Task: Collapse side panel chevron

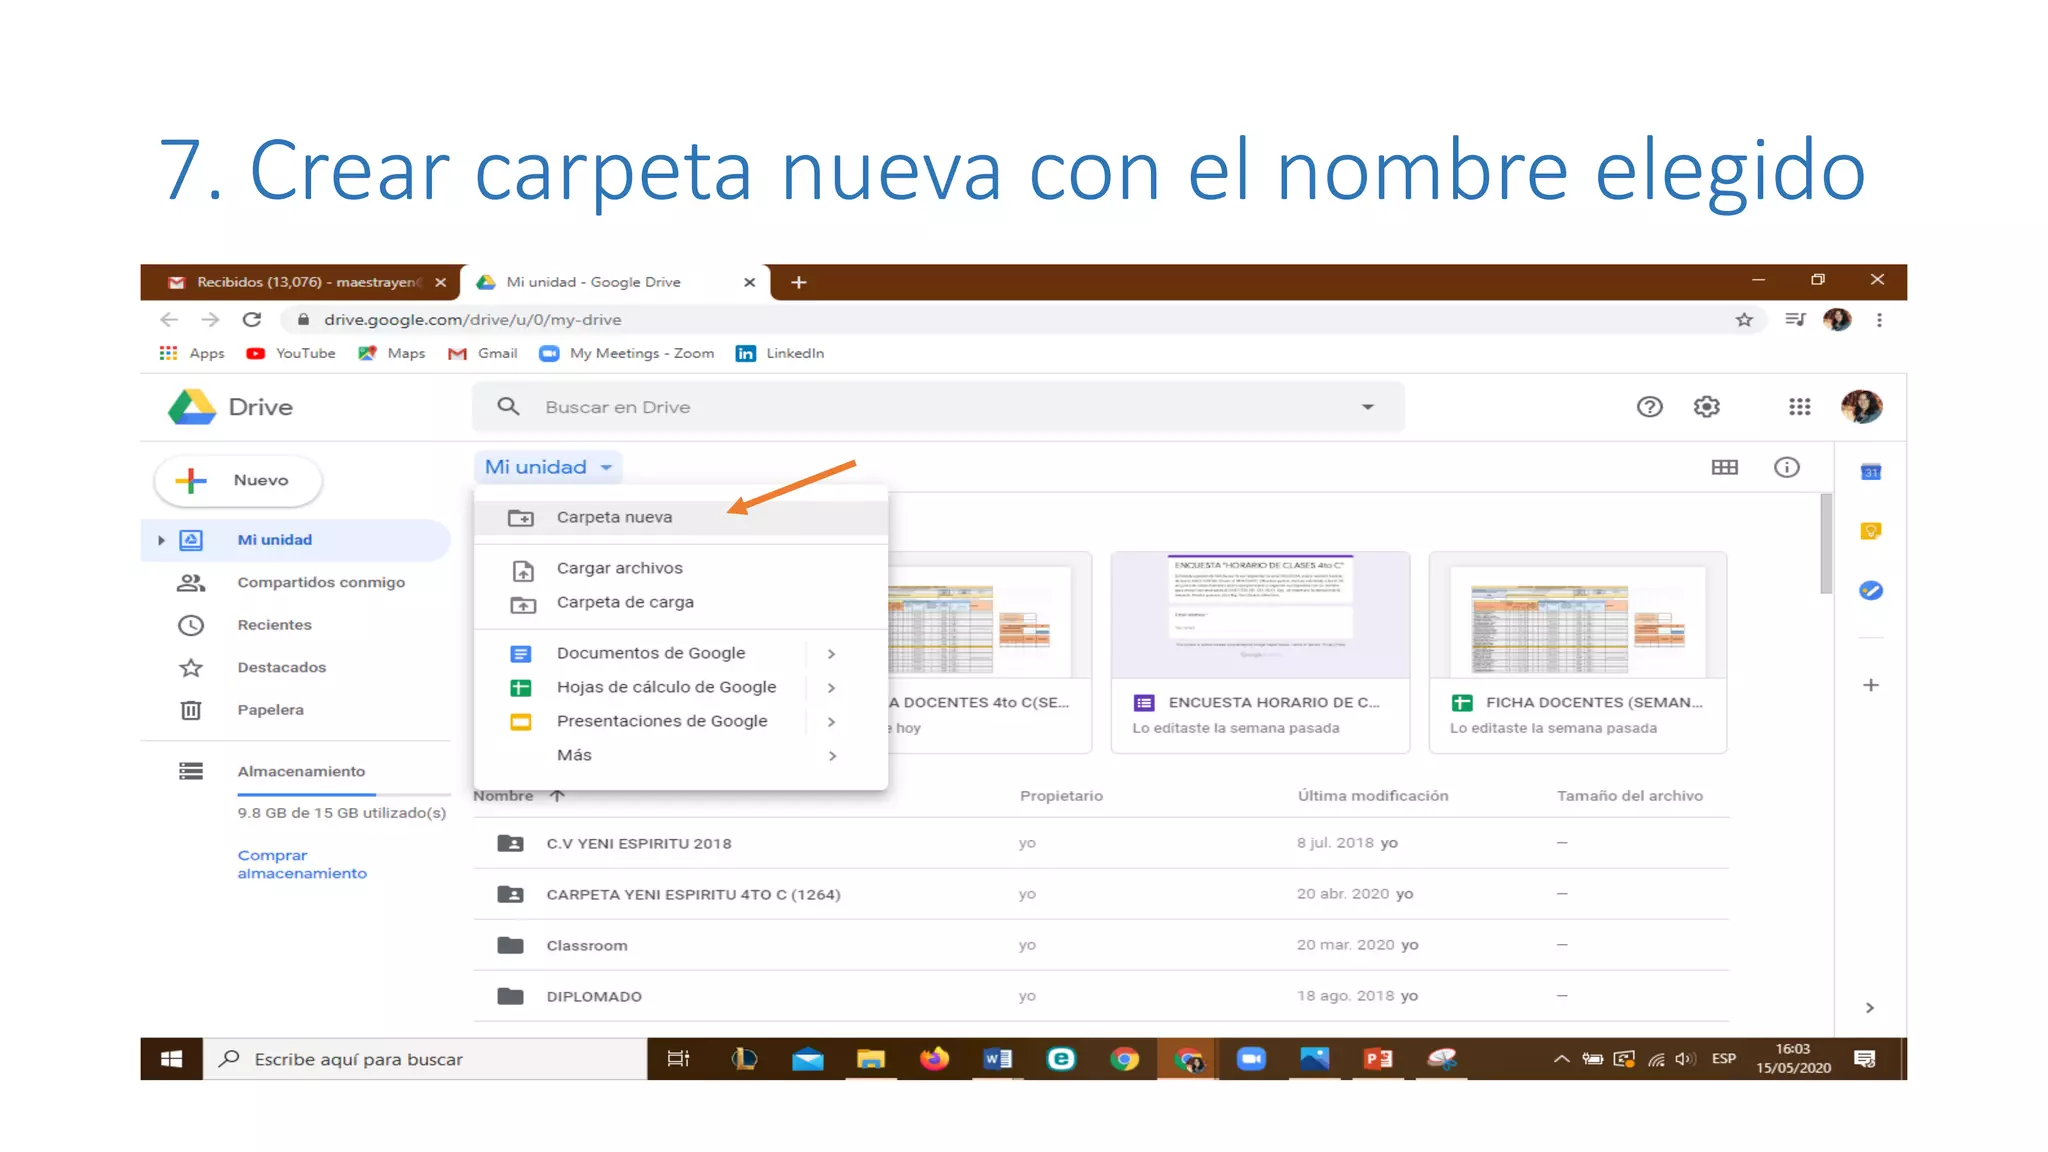Action: tap(1869, 1008)
